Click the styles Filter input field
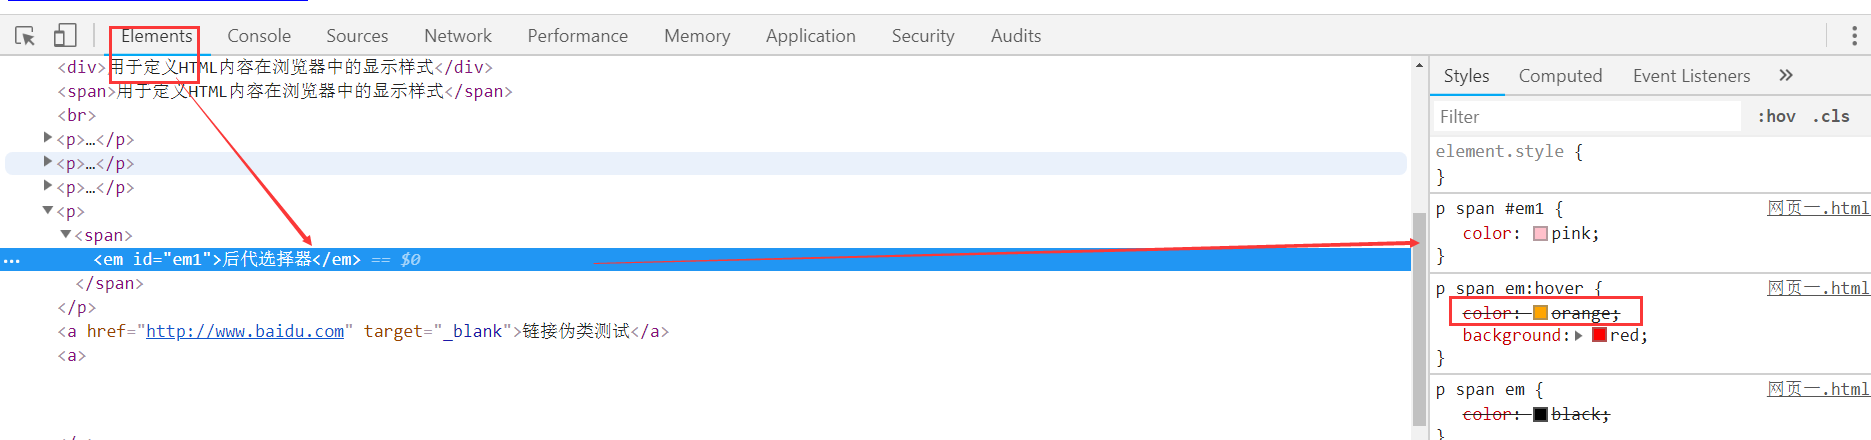 pos(1586,117)
